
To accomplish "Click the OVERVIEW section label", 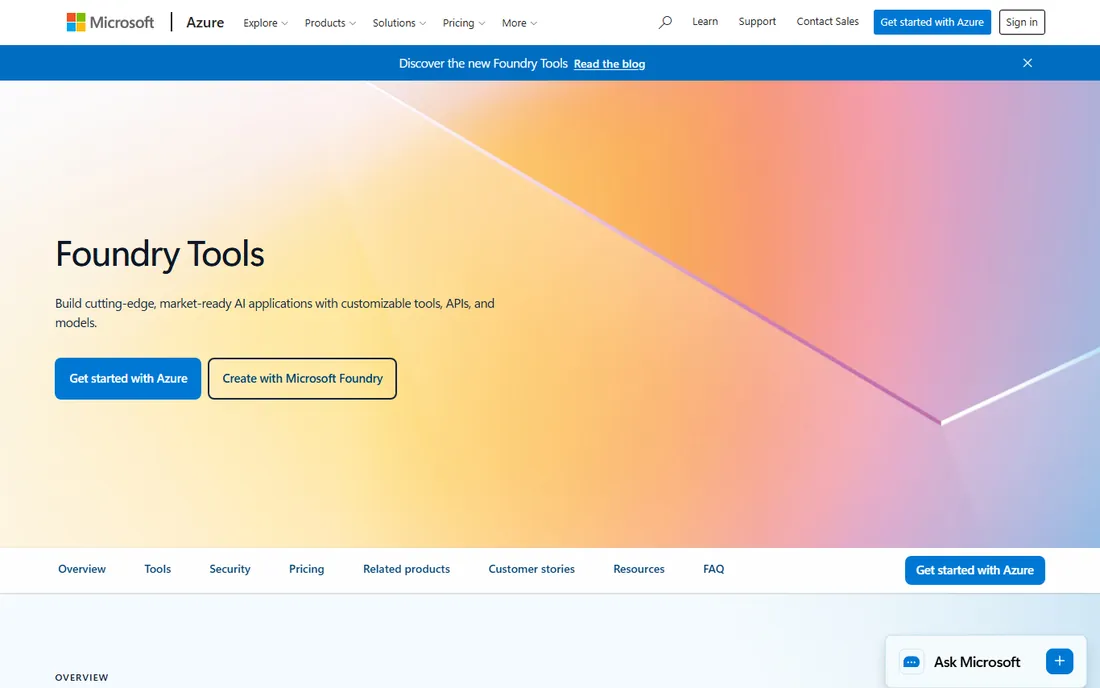I will (x=82, y=677).
